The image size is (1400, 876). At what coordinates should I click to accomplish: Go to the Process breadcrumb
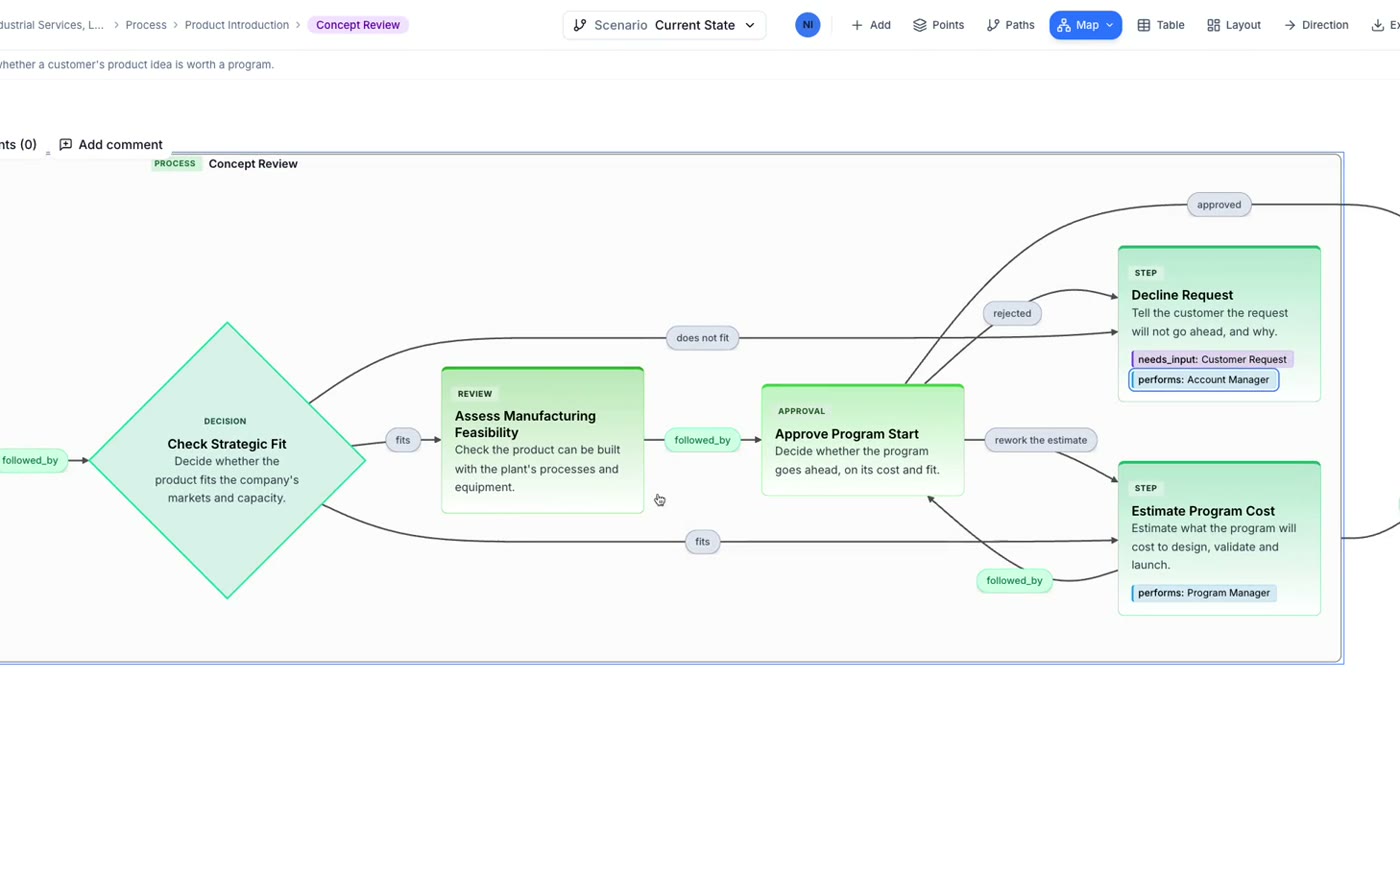tap(146, 25)
